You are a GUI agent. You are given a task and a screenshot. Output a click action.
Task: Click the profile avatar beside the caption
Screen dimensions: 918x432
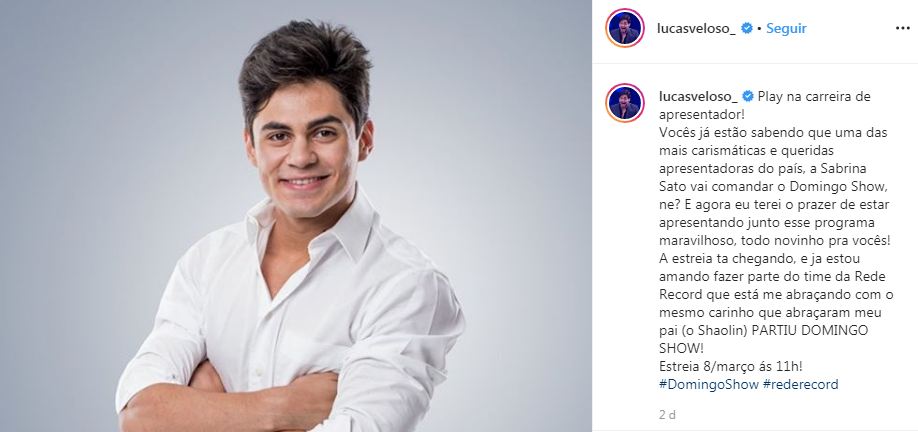click(x=625, y=102)
